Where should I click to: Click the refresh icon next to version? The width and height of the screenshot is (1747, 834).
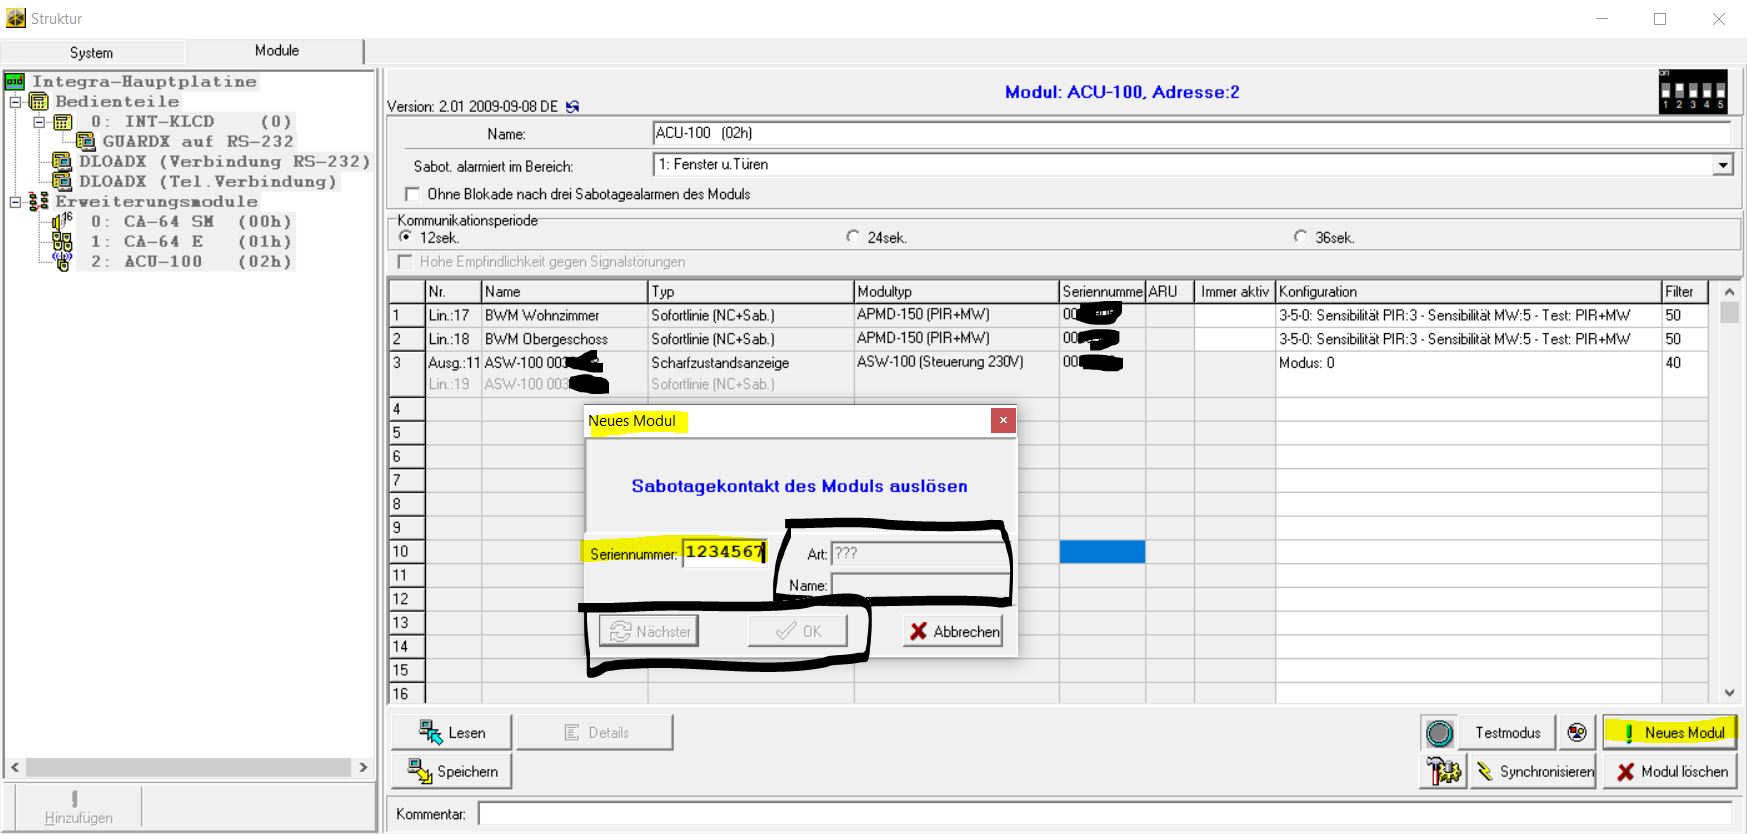coord(572,107)
